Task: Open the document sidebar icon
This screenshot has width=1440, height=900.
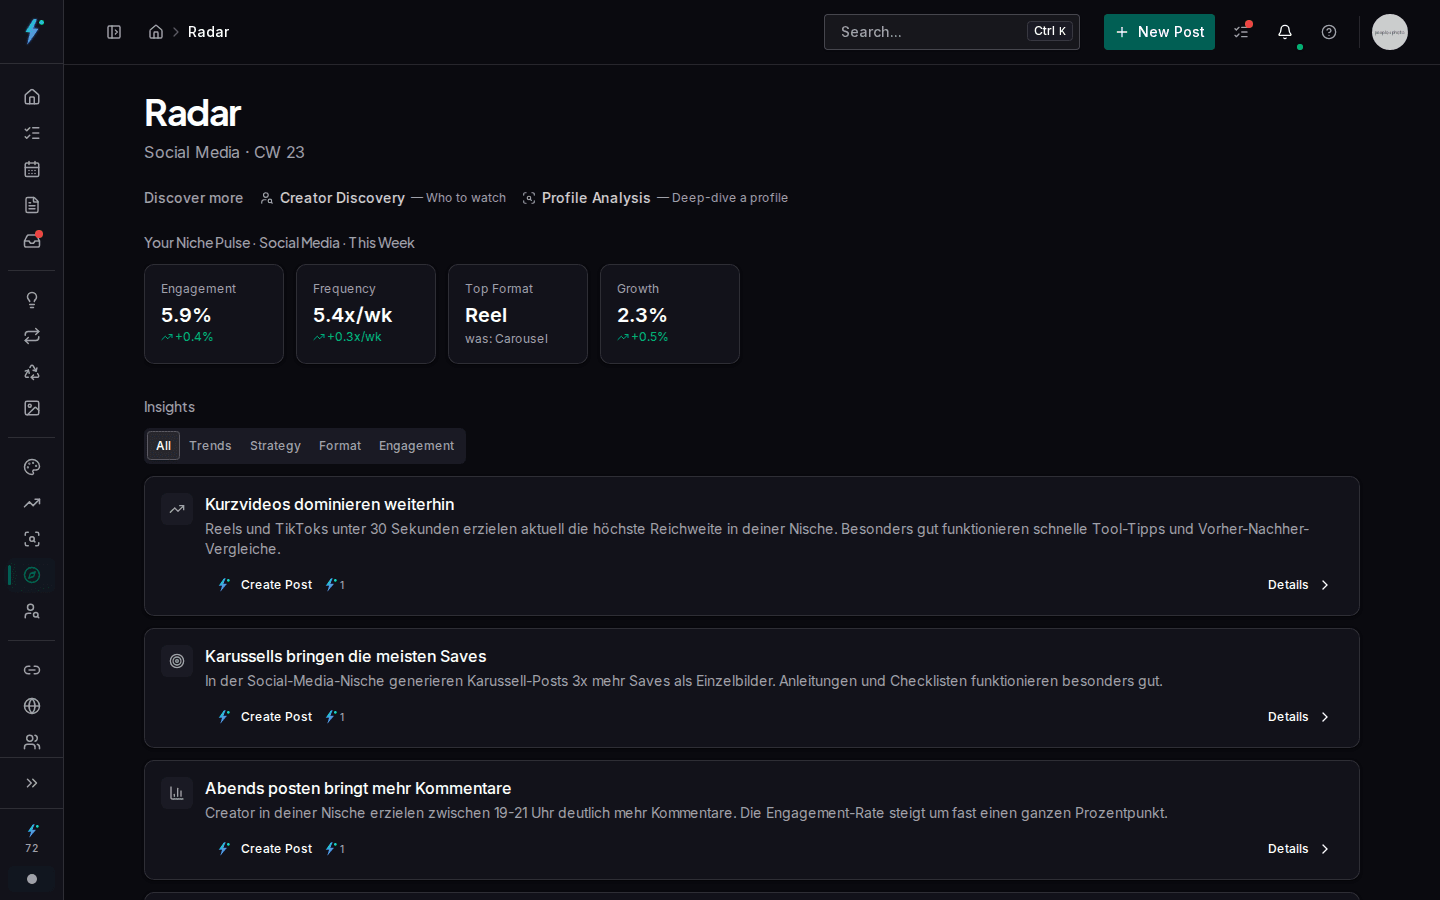Action: (x=32, y=205)
